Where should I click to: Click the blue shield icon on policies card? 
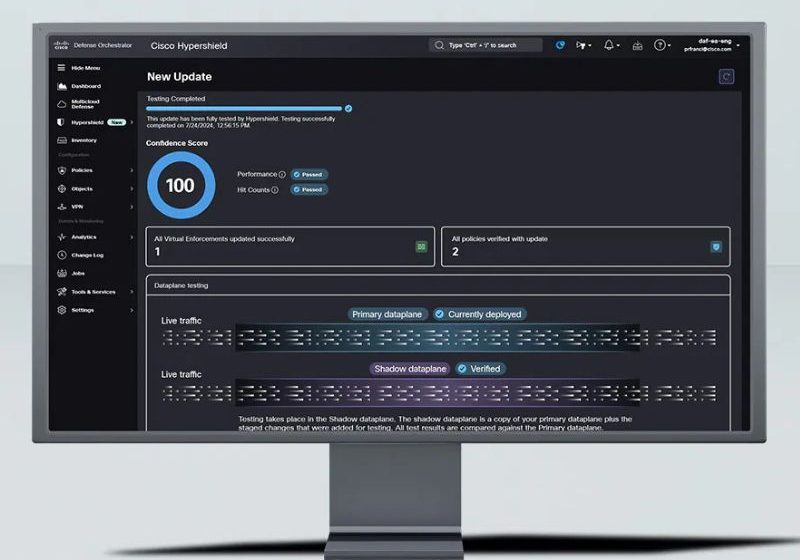coord(716,247)
